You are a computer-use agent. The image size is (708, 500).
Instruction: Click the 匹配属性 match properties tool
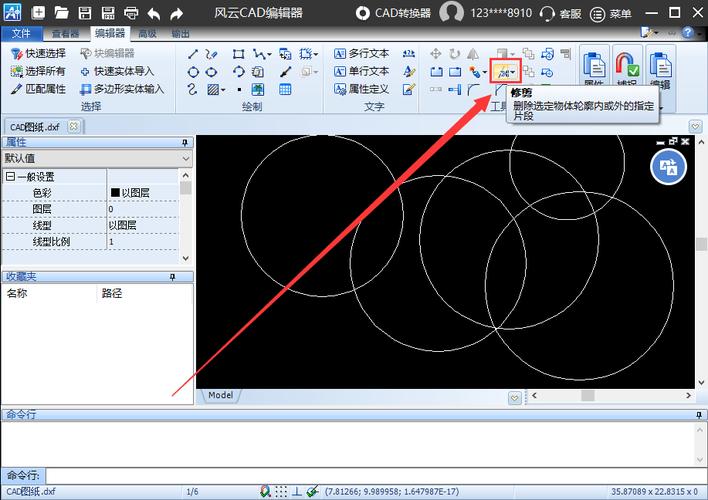click(38, 89)
